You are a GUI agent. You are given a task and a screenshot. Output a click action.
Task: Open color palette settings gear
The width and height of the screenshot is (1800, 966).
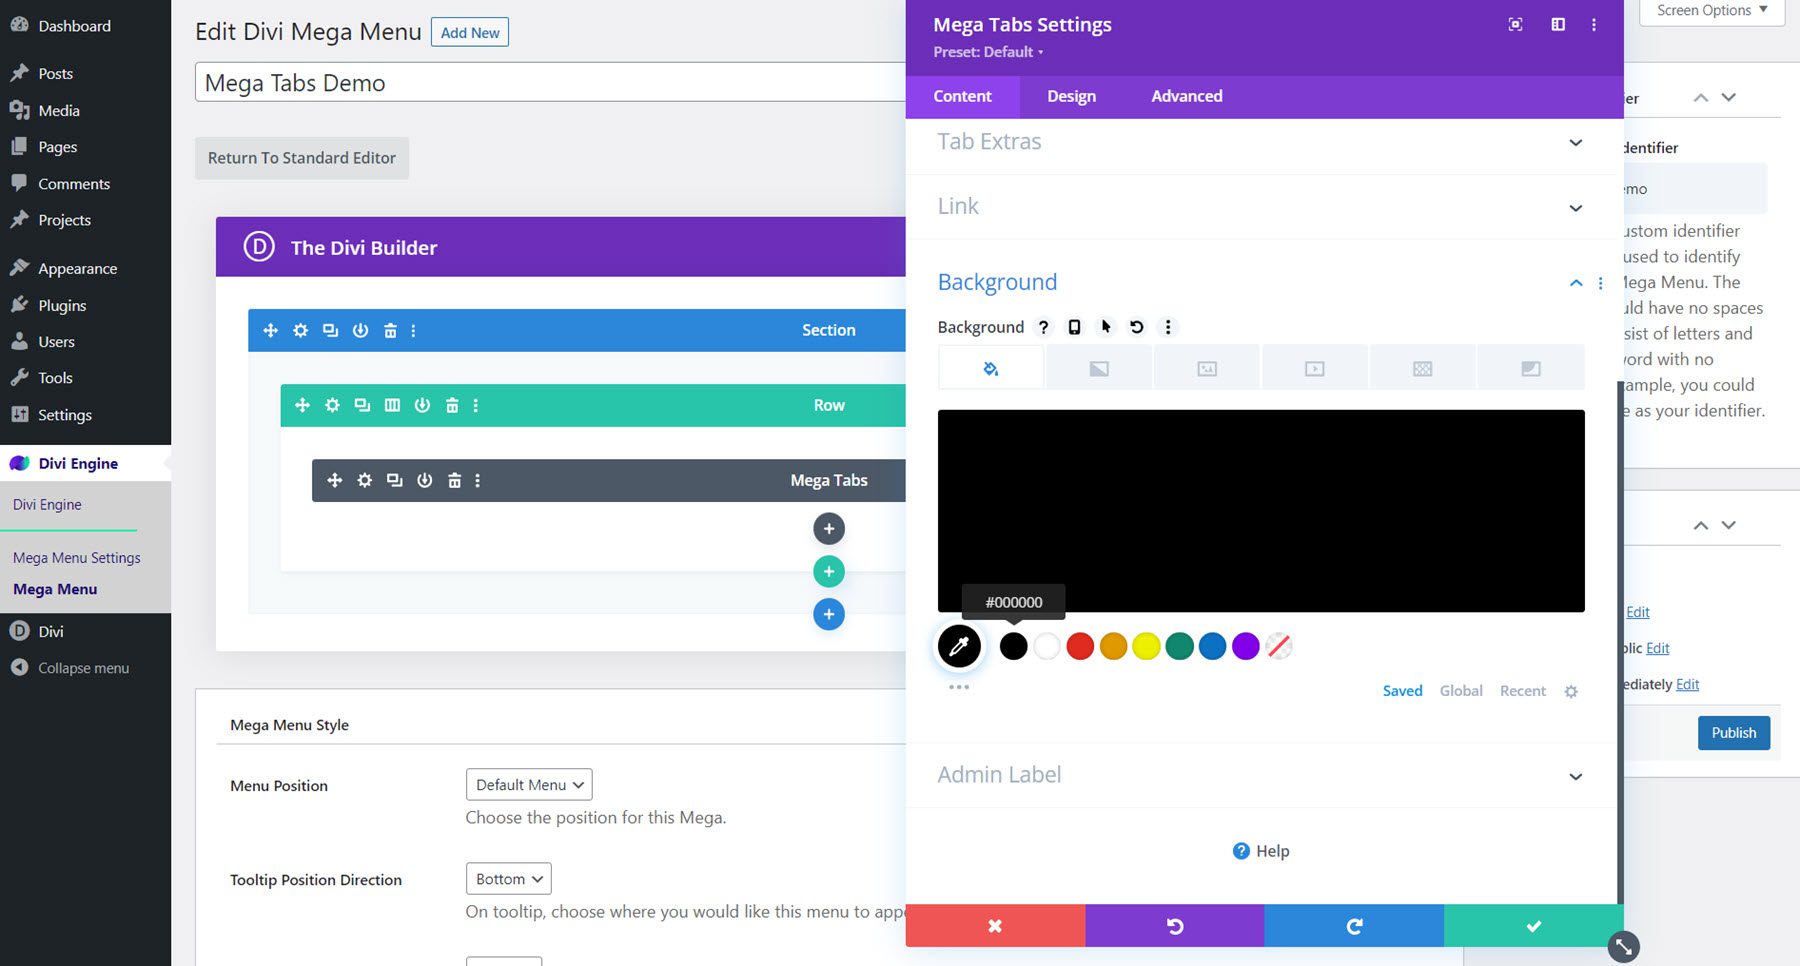(1571, 691)
